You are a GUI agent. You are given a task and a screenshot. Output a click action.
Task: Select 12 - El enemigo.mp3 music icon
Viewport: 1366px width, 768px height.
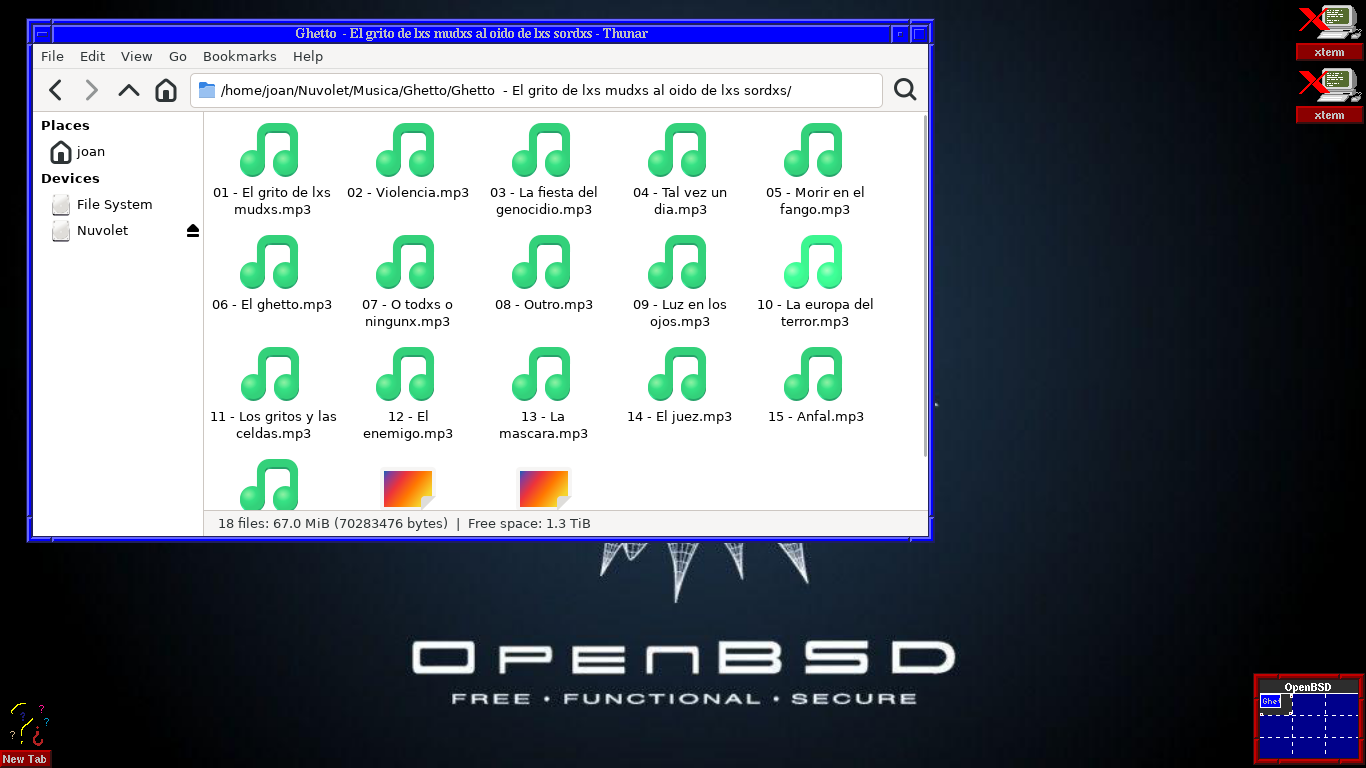point(406,374)
